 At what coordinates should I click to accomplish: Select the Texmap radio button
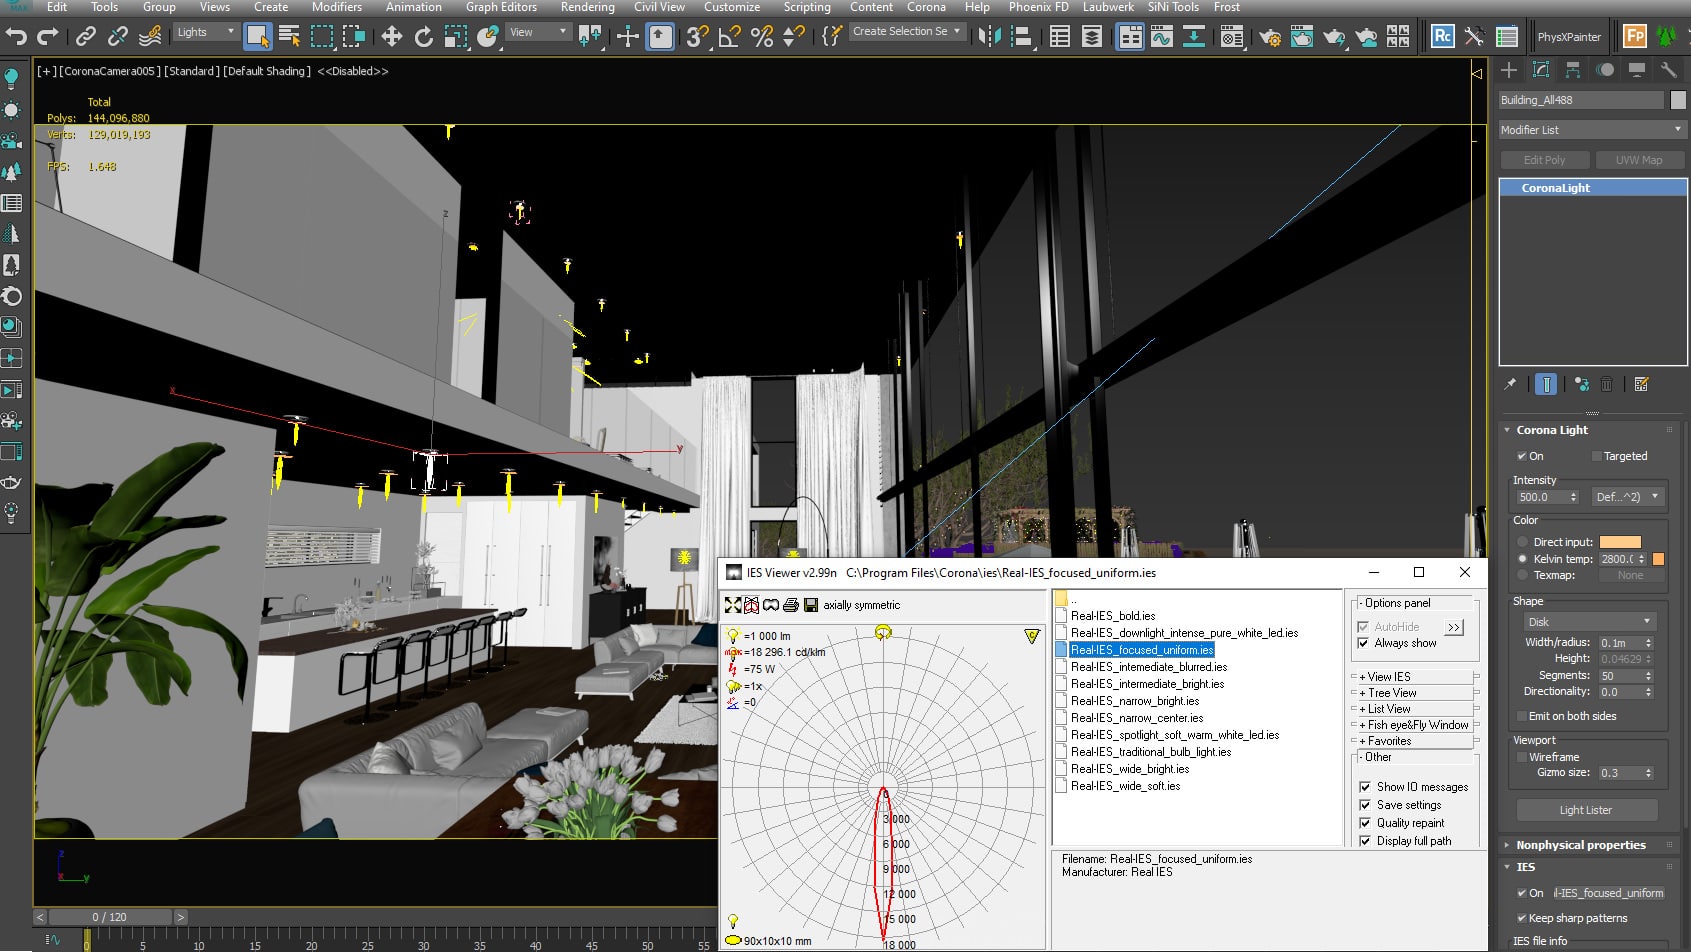pos(1523,575)
